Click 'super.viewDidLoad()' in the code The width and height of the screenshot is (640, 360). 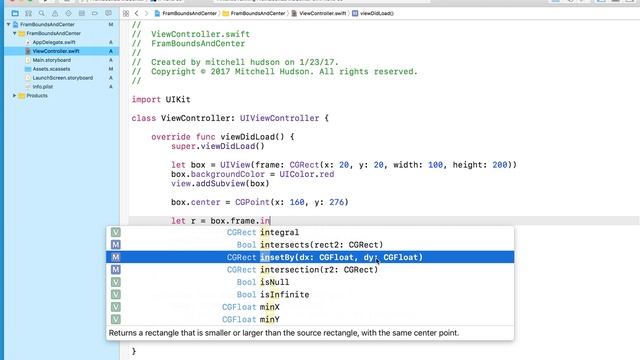tap(218, 146)
